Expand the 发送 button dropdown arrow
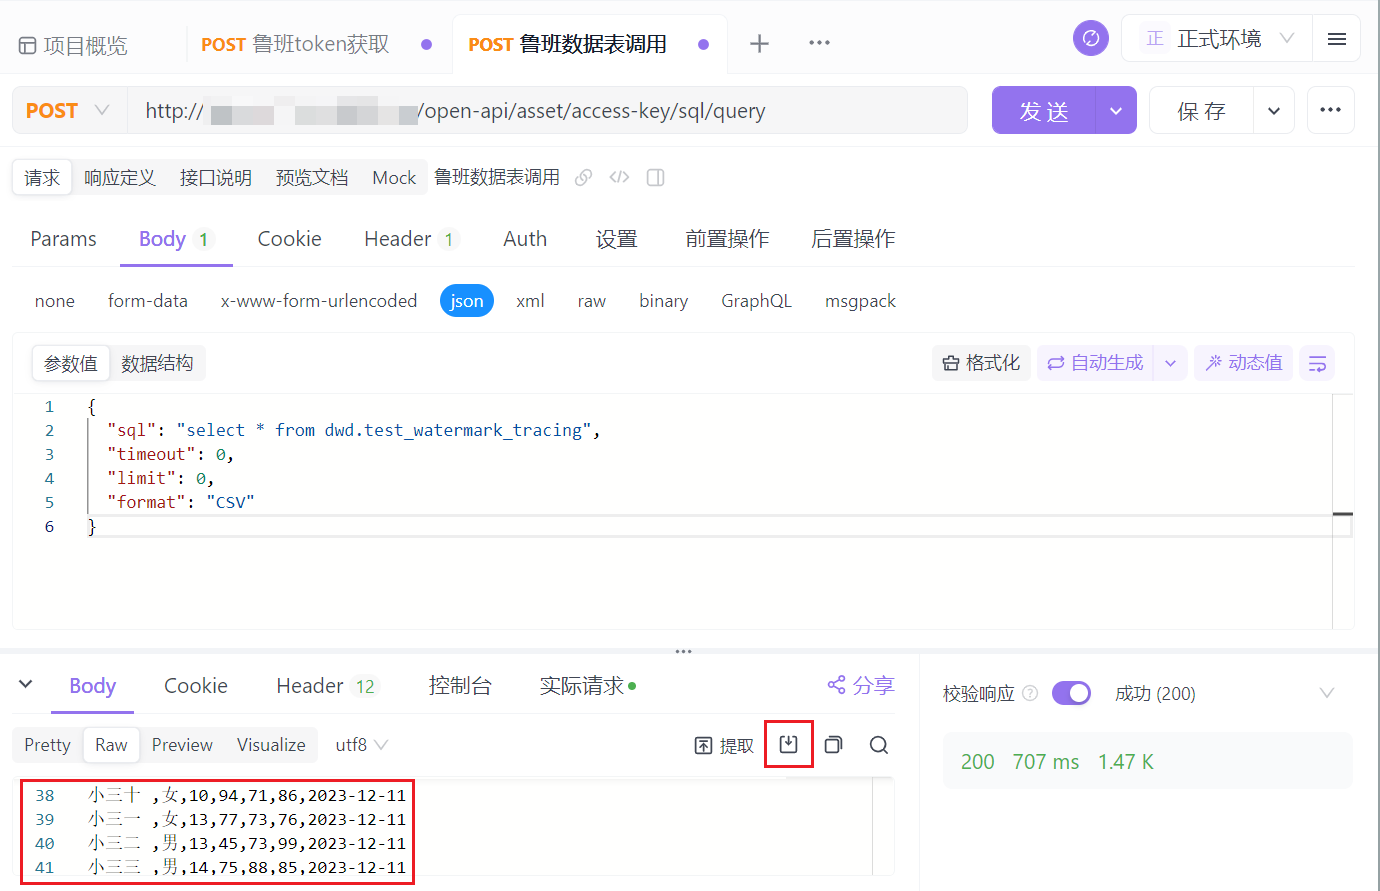 1116,110
